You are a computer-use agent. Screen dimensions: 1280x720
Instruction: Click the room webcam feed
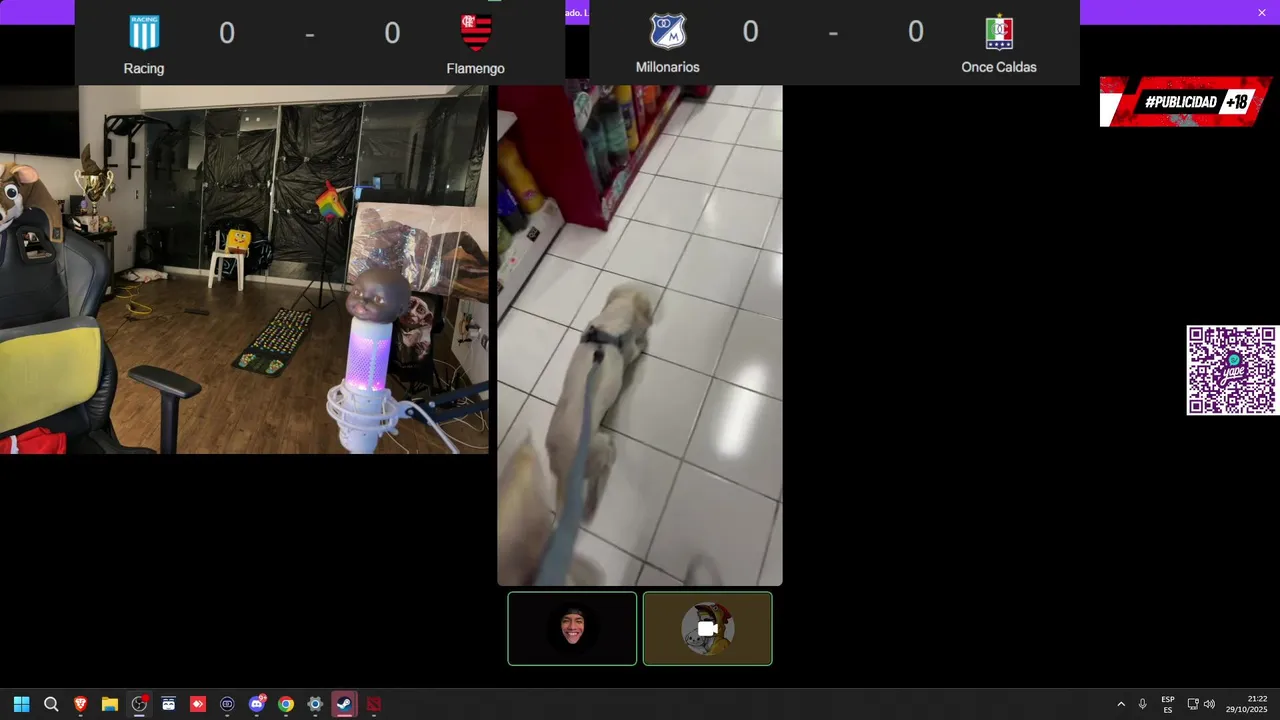coord(244,269)
